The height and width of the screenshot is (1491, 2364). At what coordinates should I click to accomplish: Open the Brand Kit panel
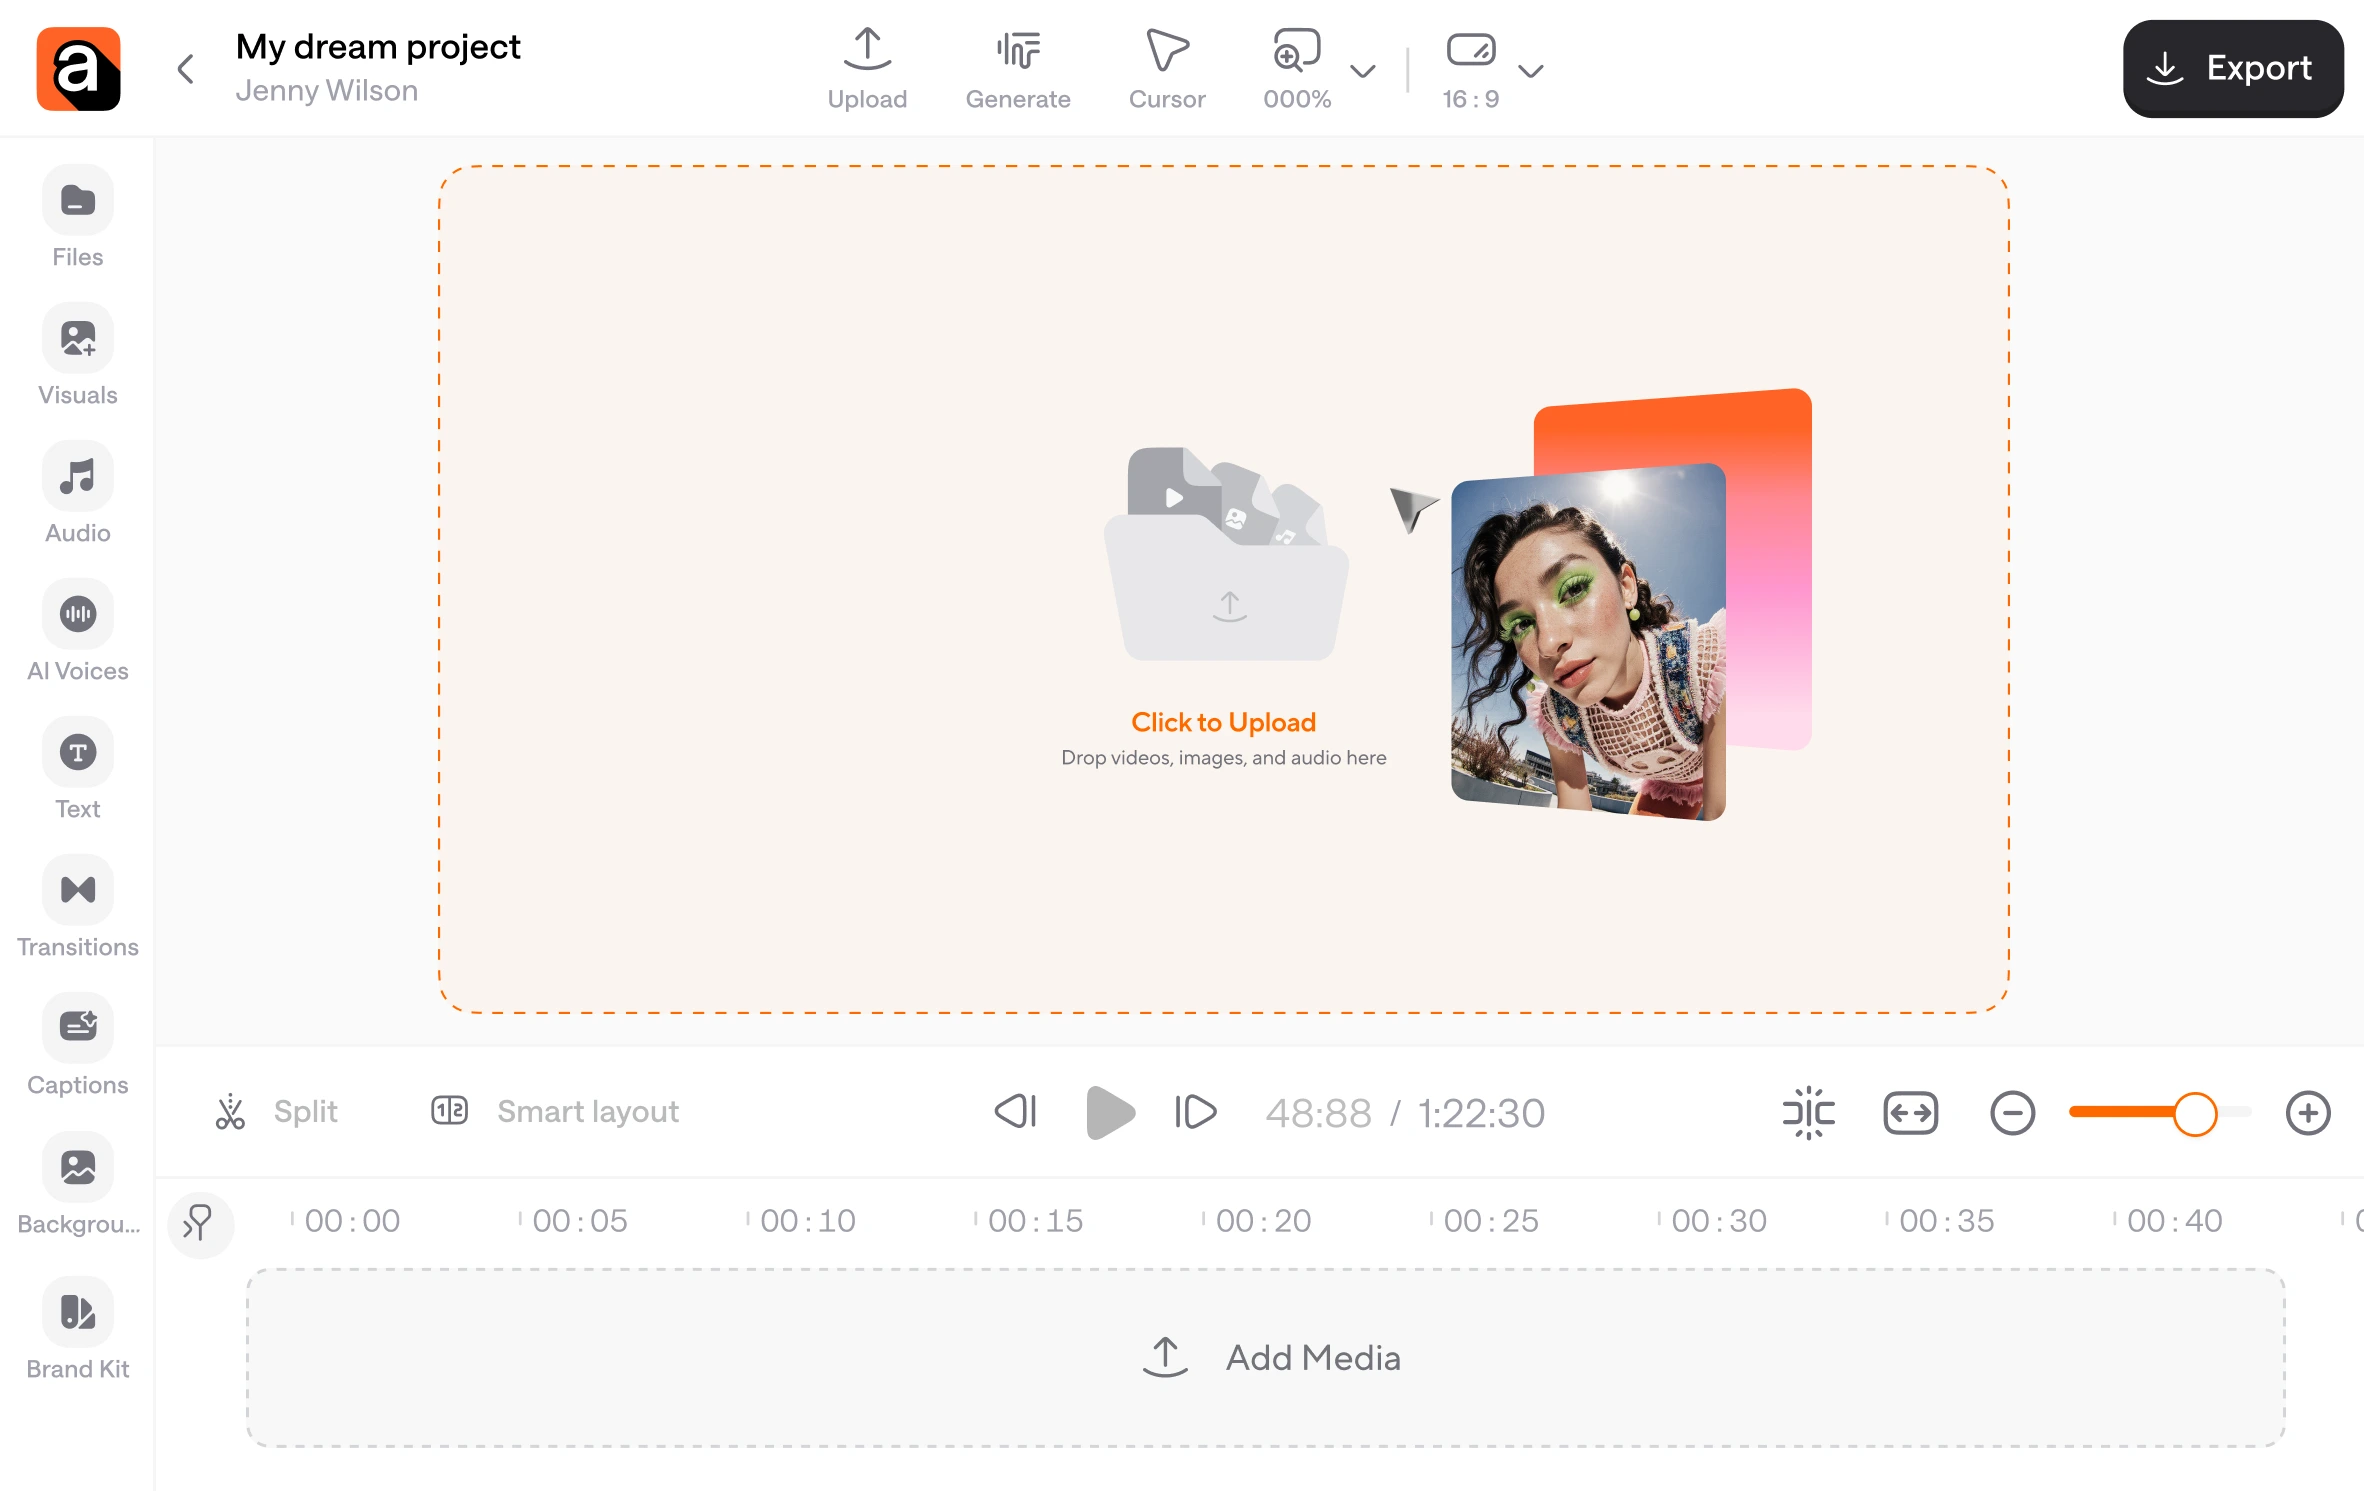(x=78, y=1312)
